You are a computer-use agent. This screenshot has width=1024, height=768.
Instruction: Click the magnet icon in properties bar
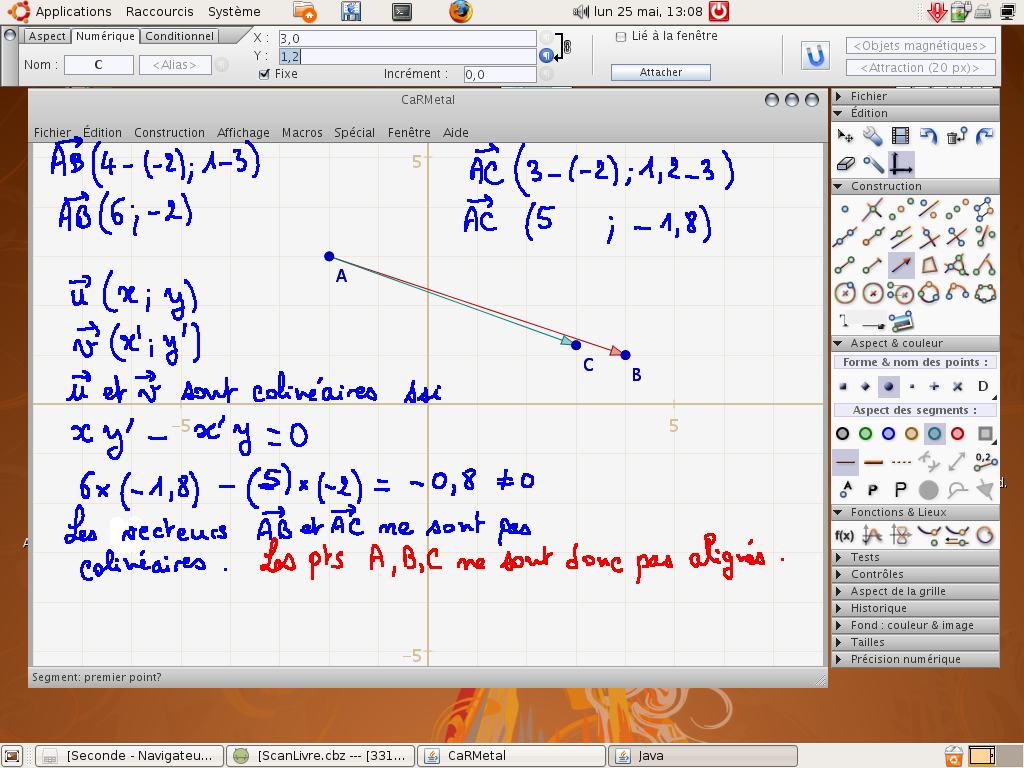click(x=817, y=56)
